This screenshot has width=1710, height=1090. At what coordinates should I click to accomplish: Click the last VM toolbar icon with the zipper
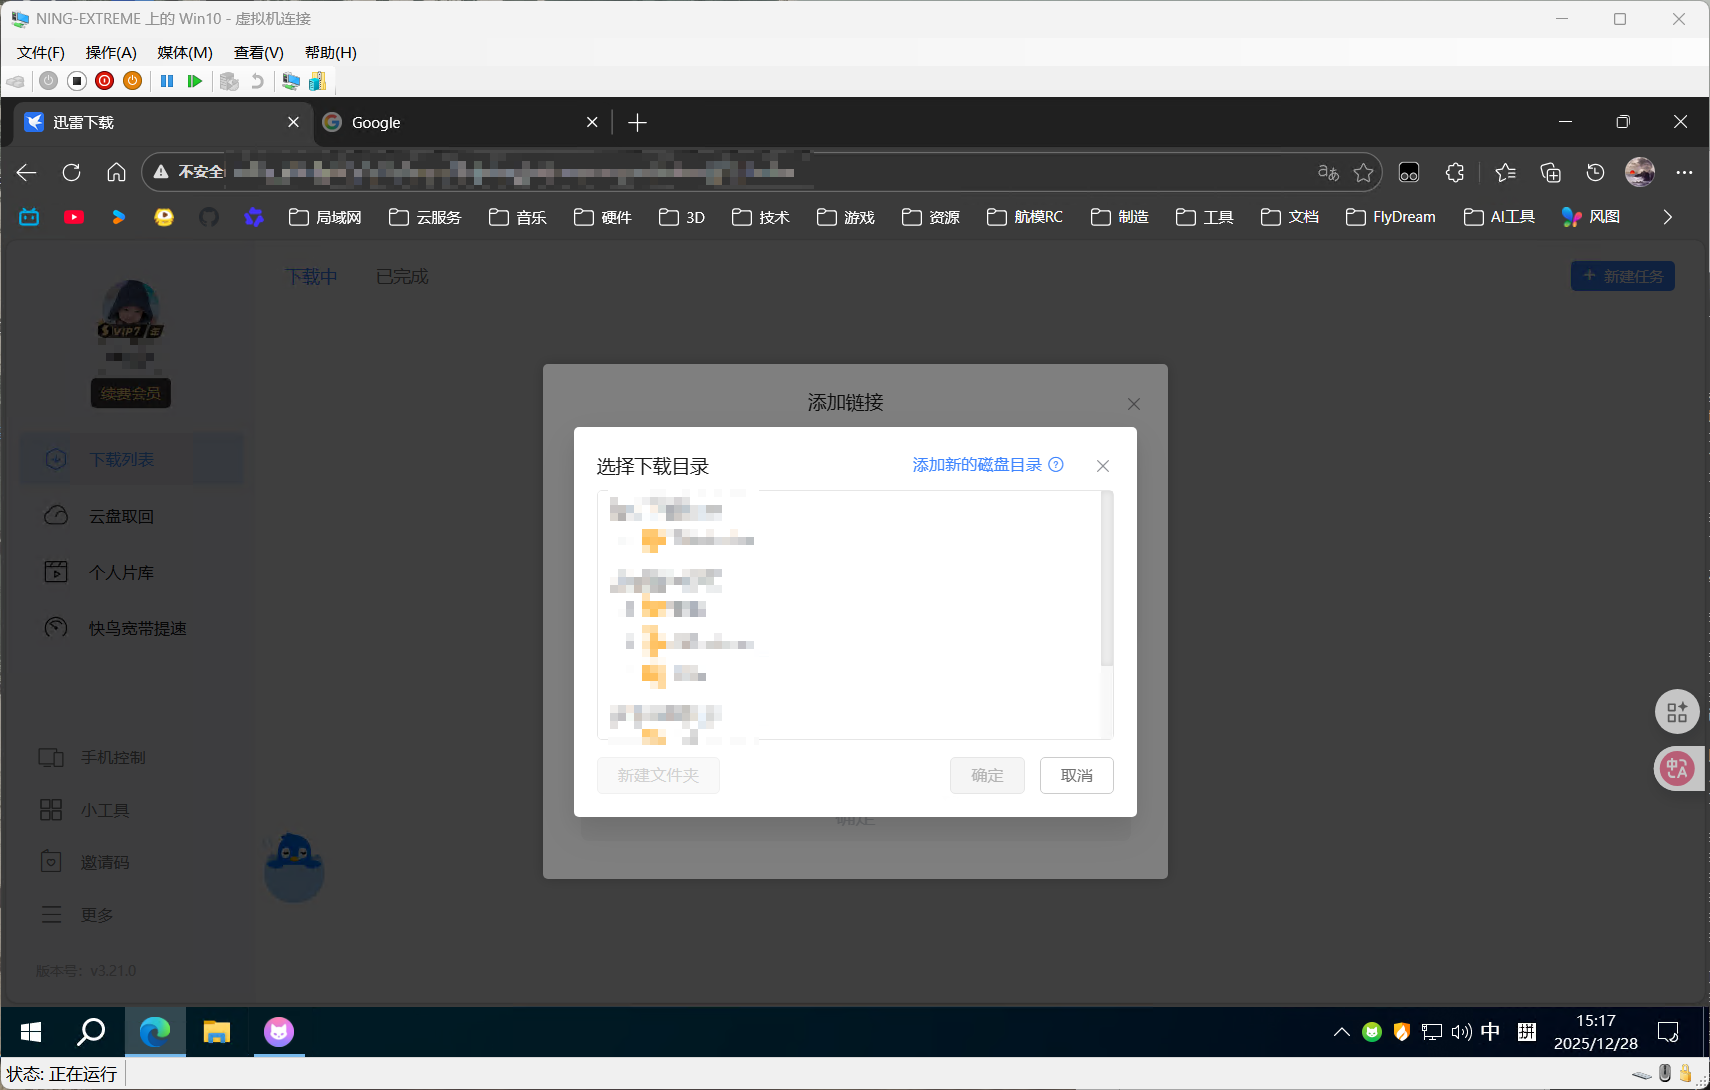[x=317, y=81]
